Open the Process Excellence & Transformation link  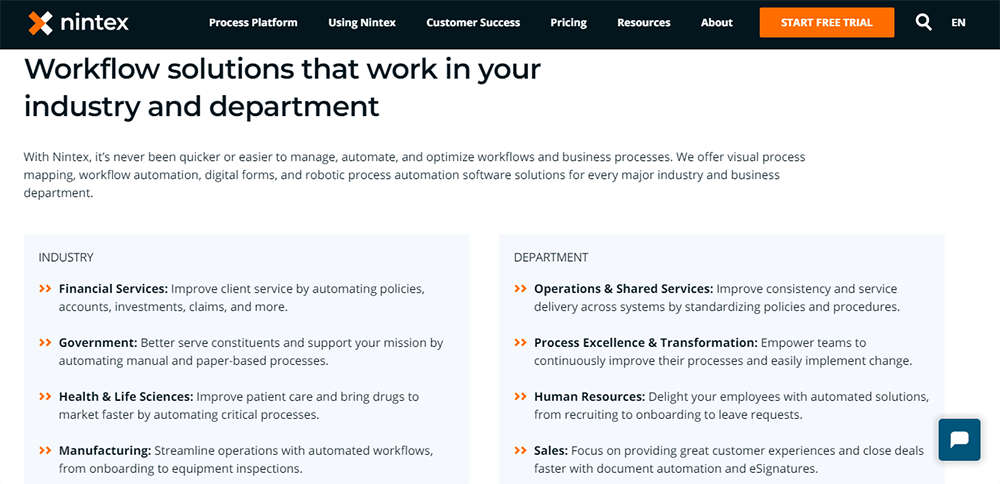coord(646,343)
